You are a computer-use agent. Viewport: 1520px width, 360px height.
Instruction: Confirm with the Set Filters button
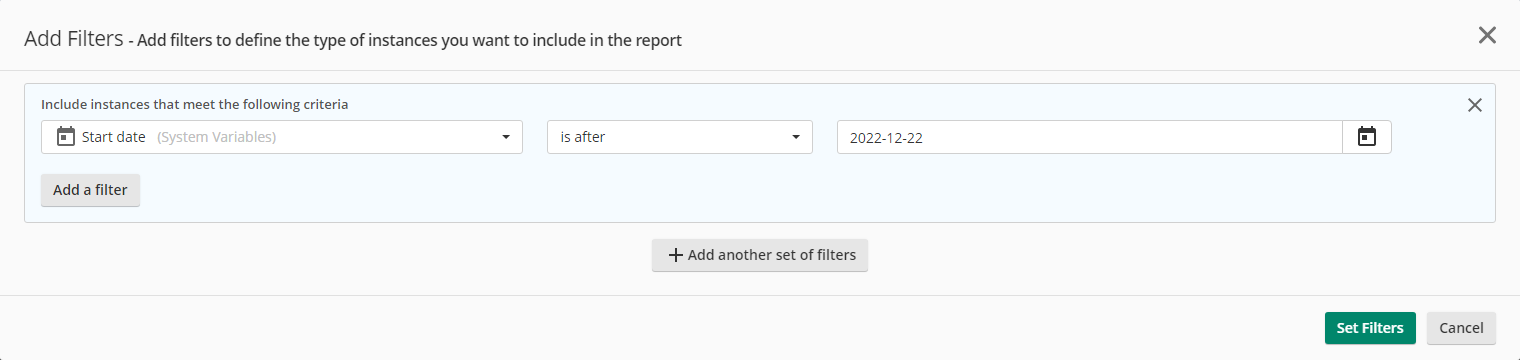pyautogui.click(x=1370, y=328)
